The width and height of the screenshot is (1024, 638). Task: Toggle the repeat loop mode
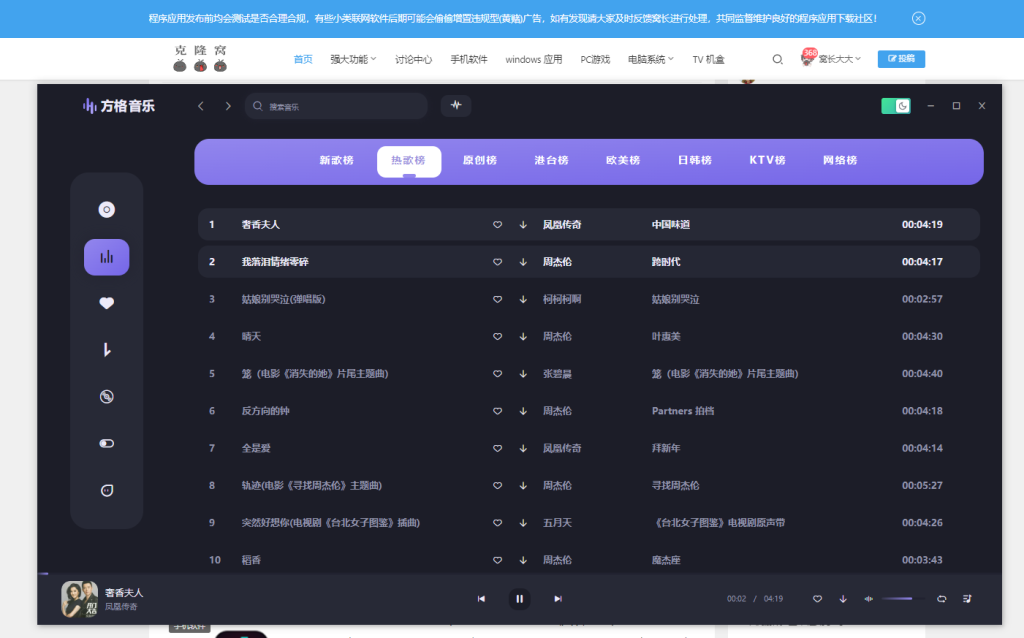(942, 599)
